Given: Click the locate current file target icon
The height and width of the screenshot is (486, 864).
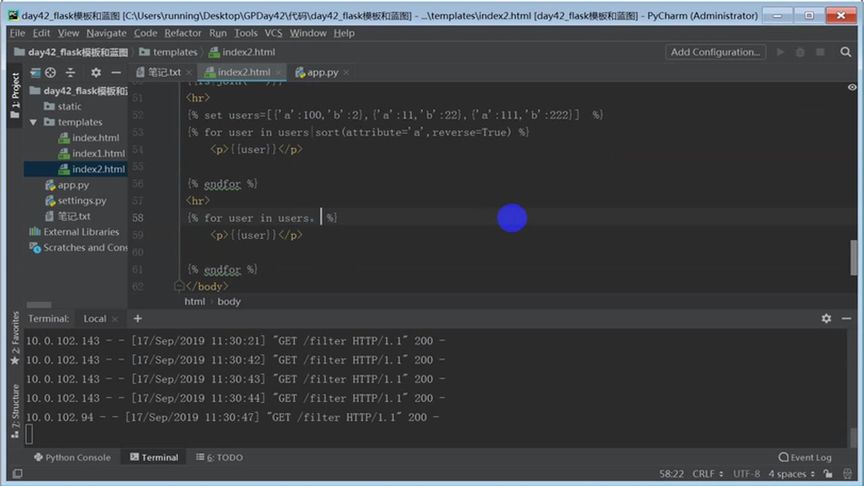Looking at the screenshot, I should coord(50,72).
